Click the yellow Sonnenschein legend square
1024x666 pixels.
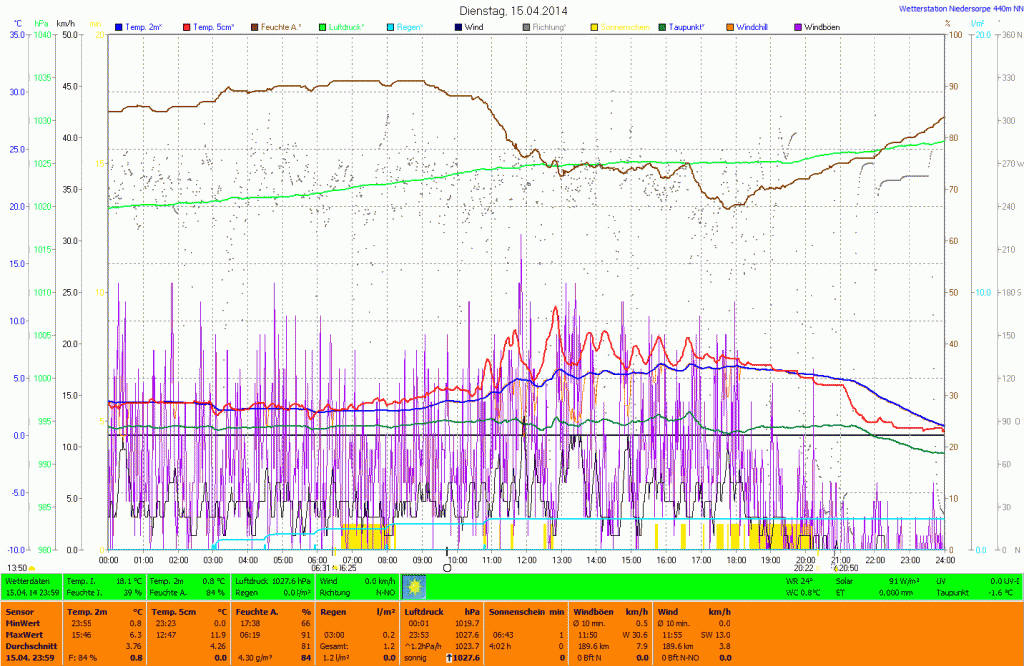[x=595, y=26]
